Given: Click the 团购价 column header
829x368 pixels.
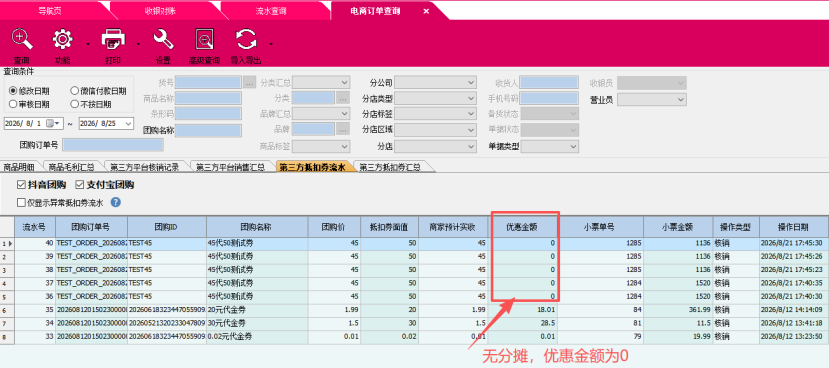Looking at the screenshot, I should 334,227.
